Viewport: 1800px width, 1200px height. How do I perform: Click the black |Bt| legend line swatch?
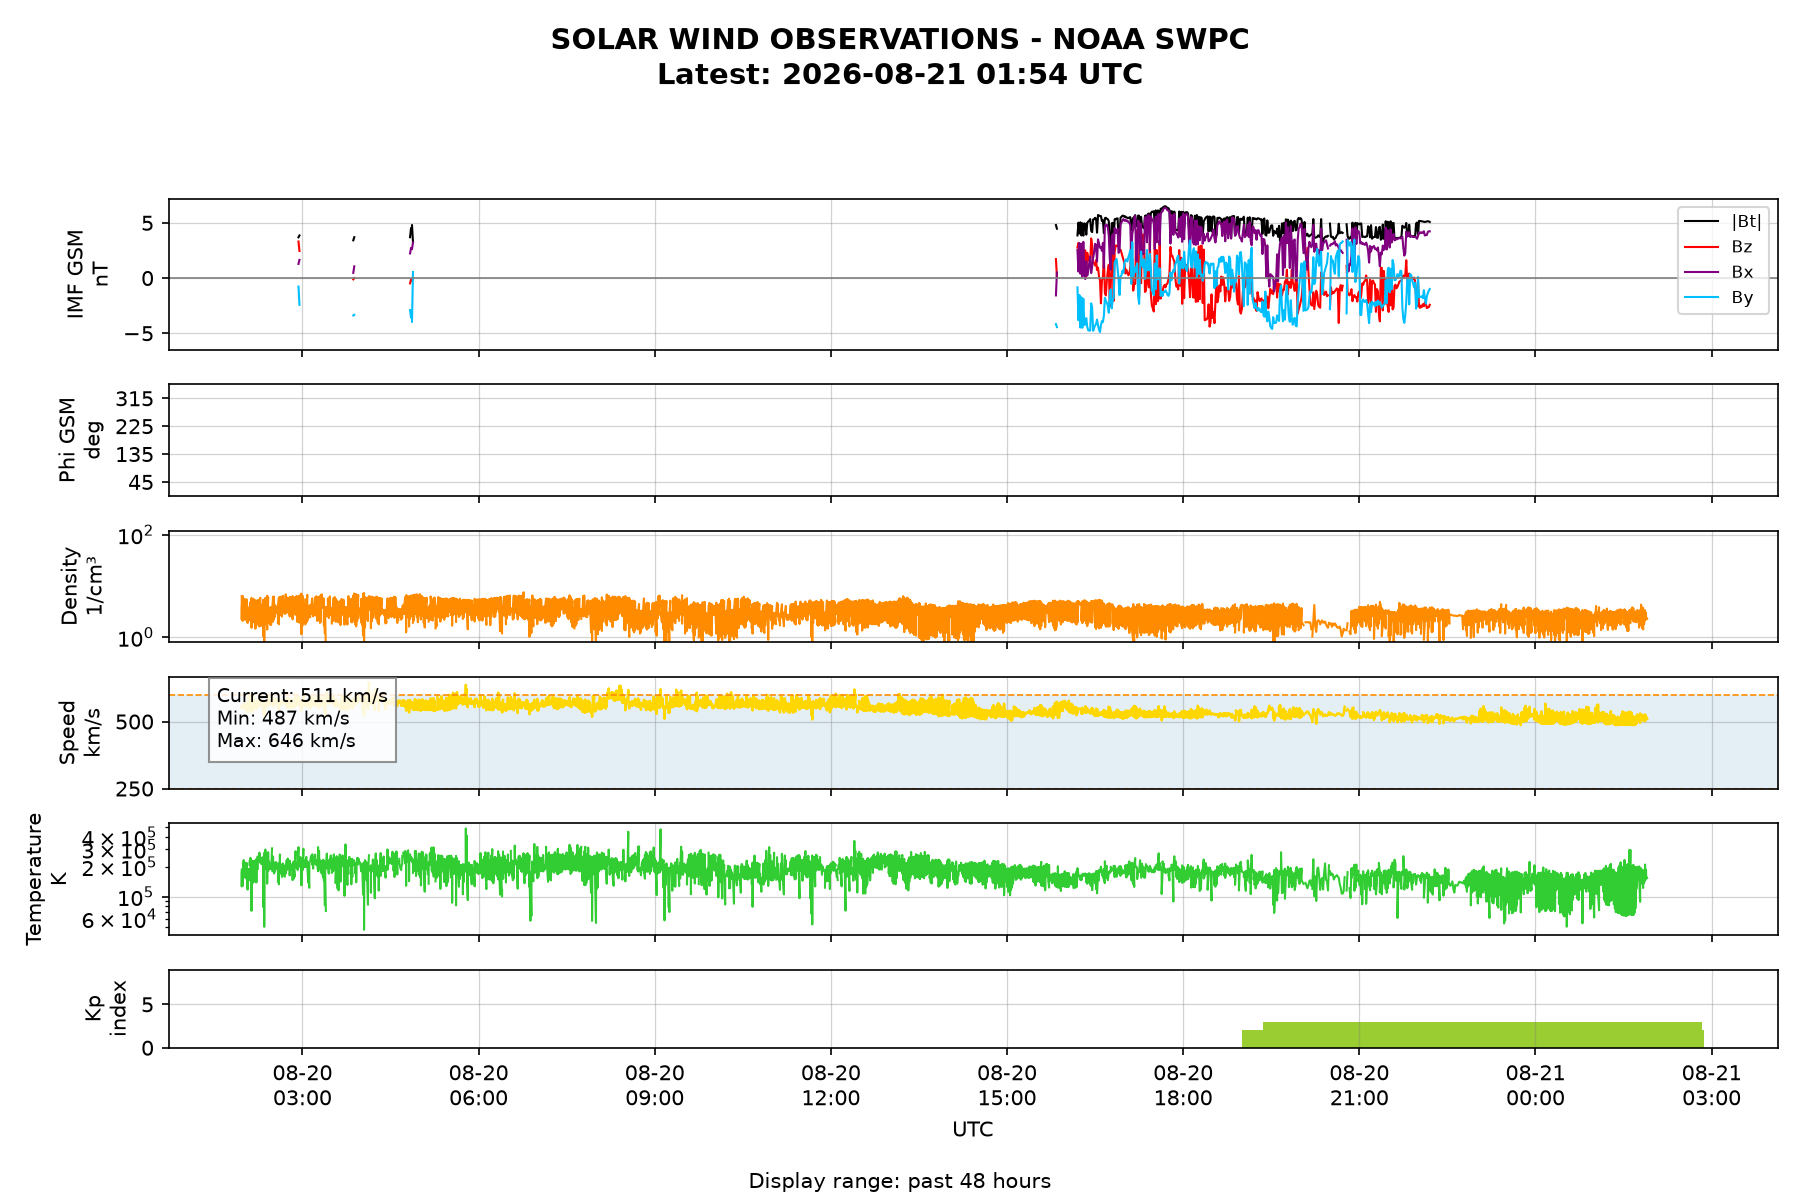[1702, 221]
